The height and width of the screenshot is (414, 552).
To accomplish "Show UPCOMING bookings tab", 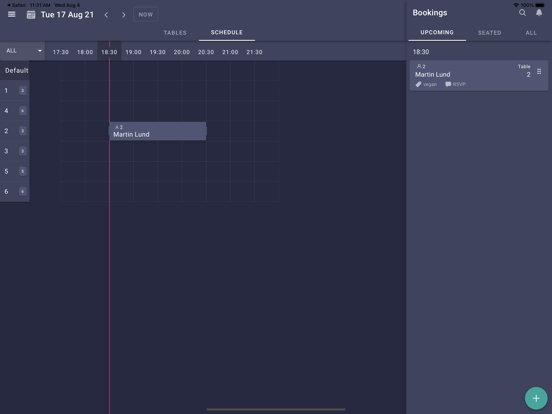I will point(437,32).
